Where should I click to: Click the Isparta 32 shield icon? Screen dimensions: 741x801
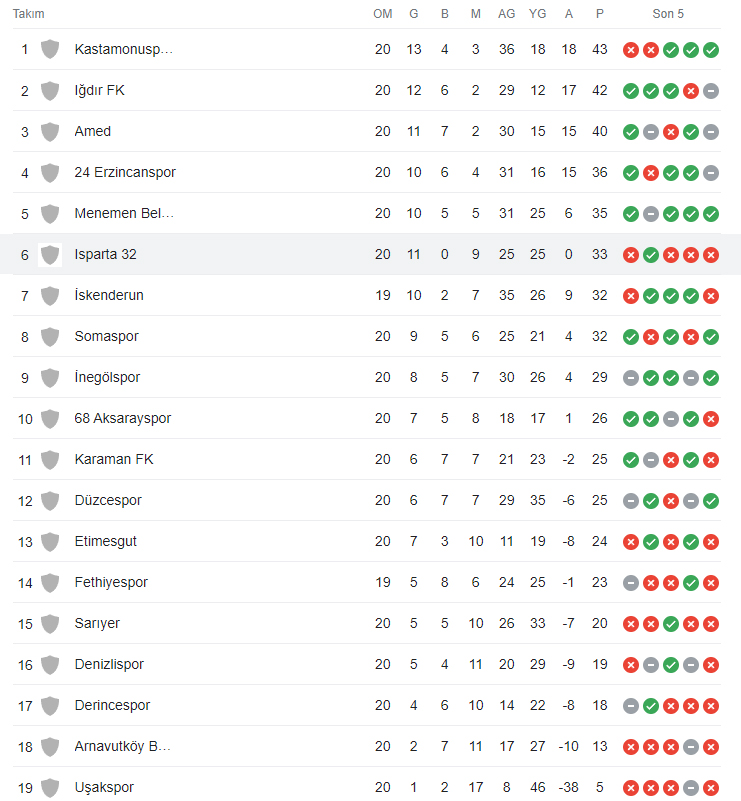(50, 255)
